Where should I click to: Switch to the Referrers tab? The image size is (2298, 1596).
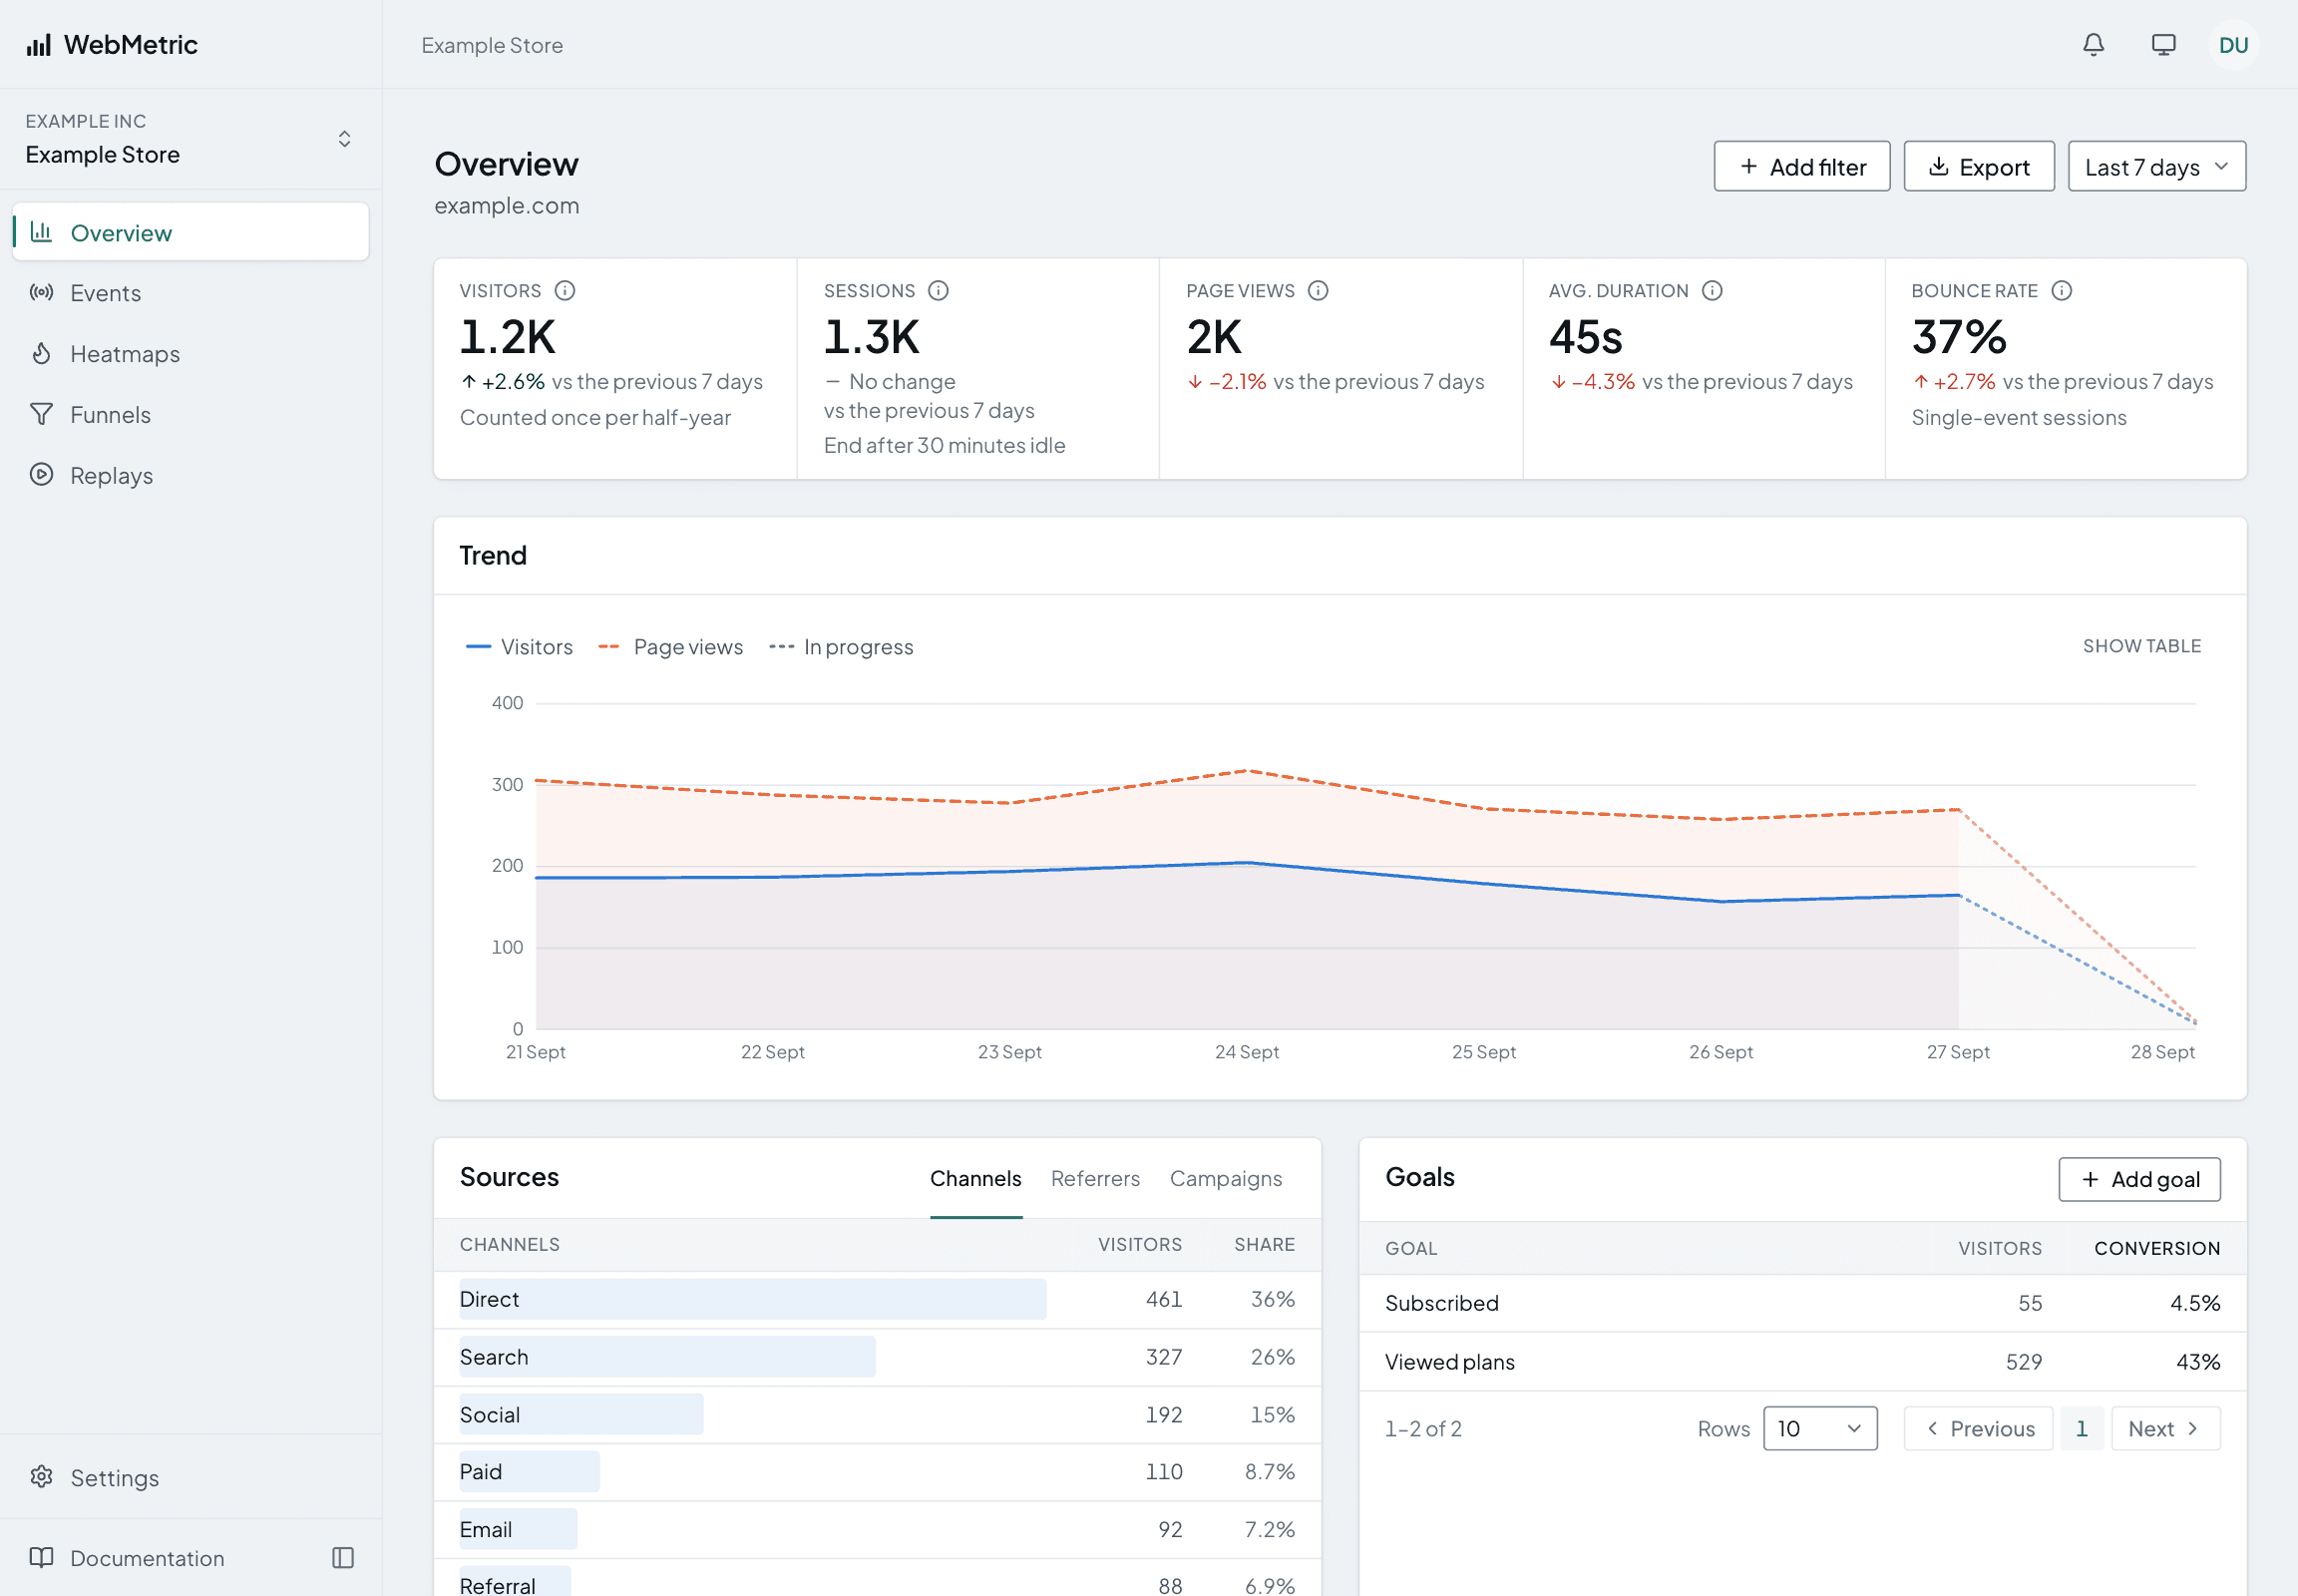[1094, 1178]
